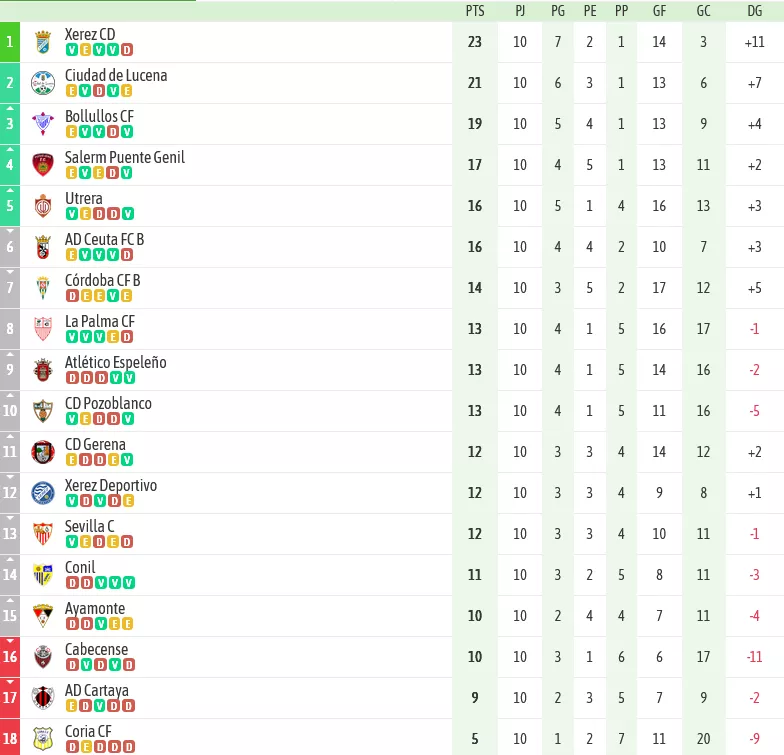Open the Xerez Deportivo team link
This screenshot has height=755, width=784.
tap(111, 486)
